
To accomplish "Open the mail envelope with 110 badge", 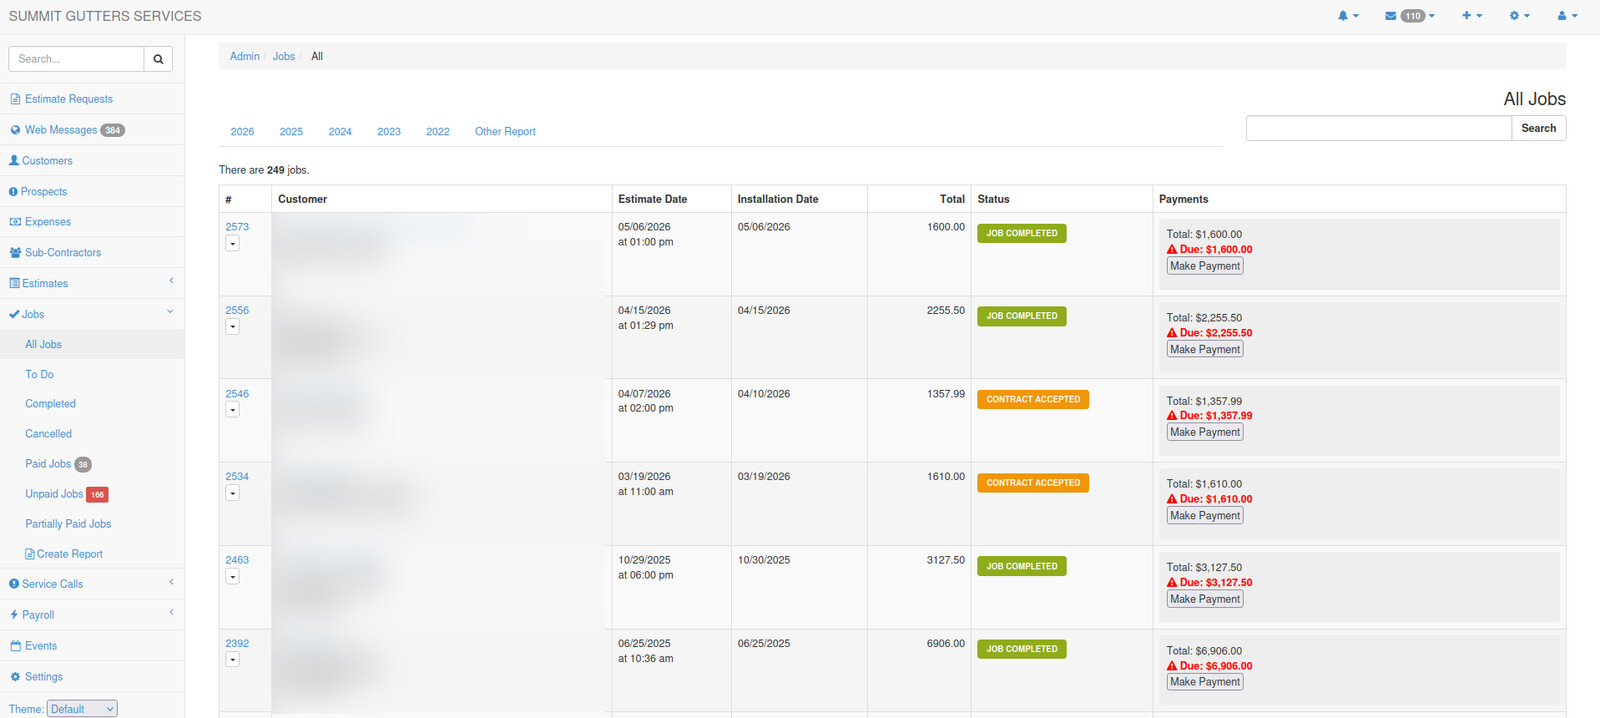I will pos(1410,16).
